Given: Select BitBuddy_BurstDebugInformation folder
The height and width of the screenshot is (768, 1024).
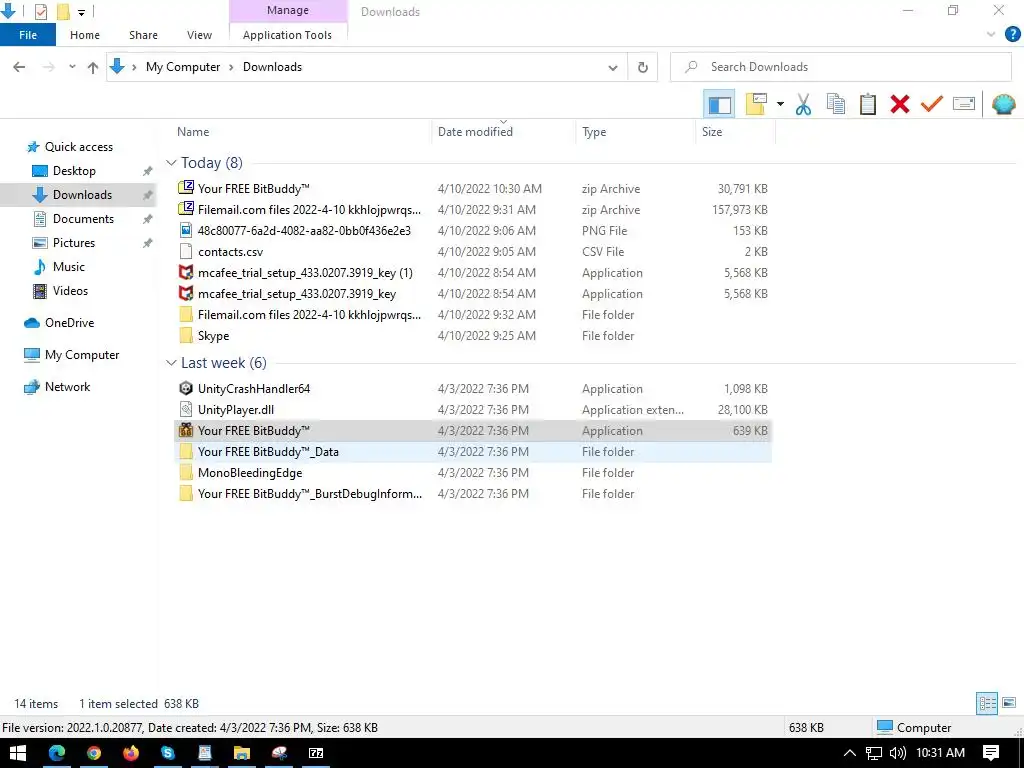Looking at the screenshot, I should [x=473, y=494].
